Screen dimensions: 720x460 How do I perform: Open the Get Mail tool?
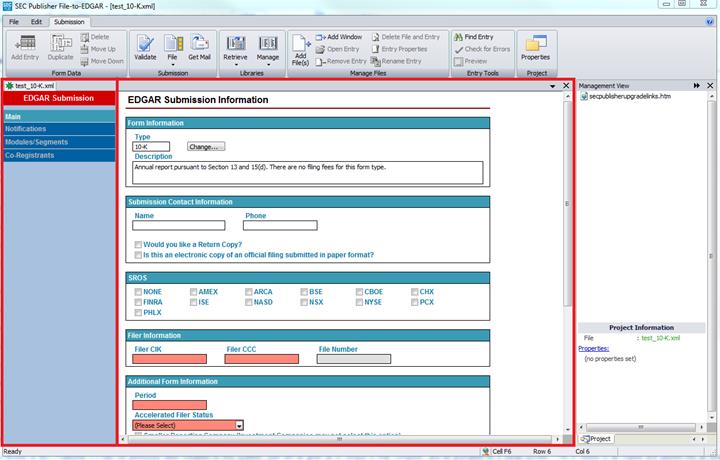click(x=199, y=47)
